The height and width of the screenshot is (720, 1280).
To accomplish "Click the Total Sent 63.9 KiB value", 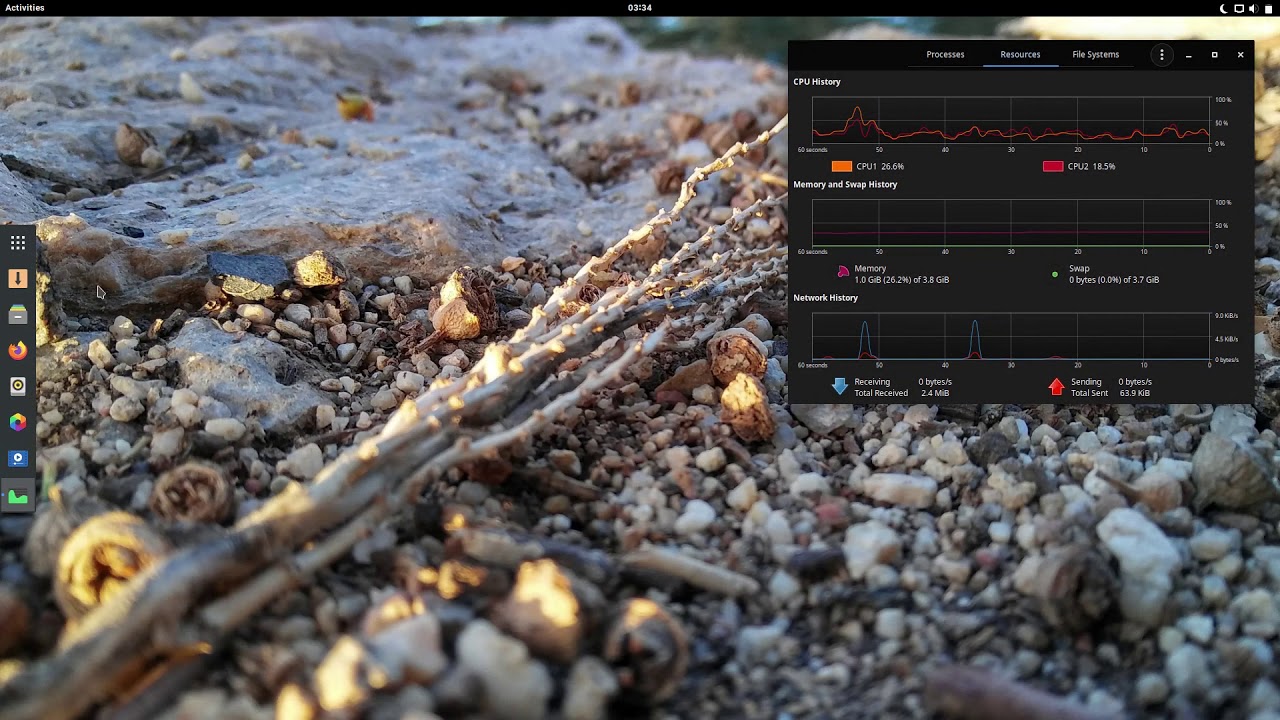I will click(1135, 393).
